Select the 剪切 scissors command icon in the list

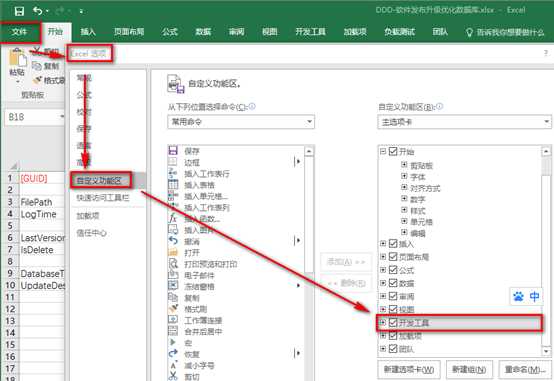[x=173, y=376]
